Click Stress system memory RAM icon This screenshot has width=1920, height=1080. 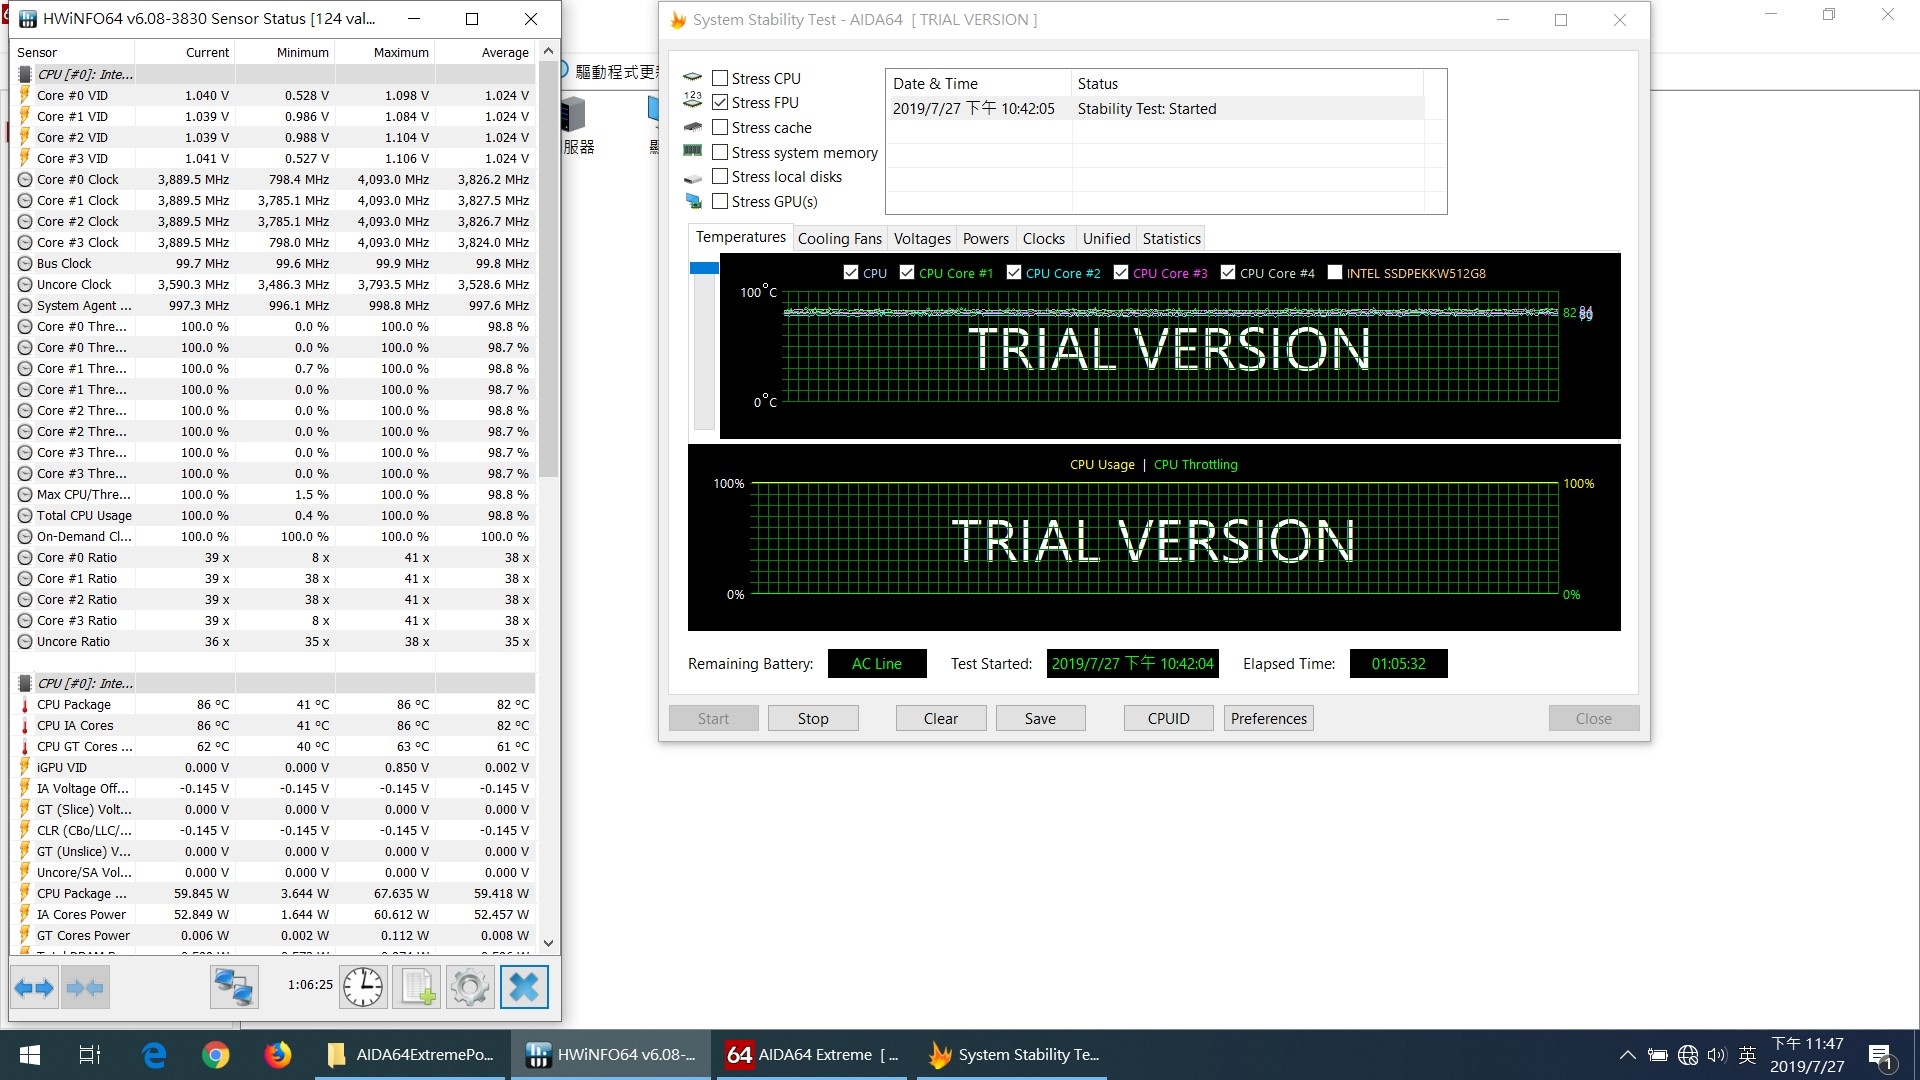692,151
